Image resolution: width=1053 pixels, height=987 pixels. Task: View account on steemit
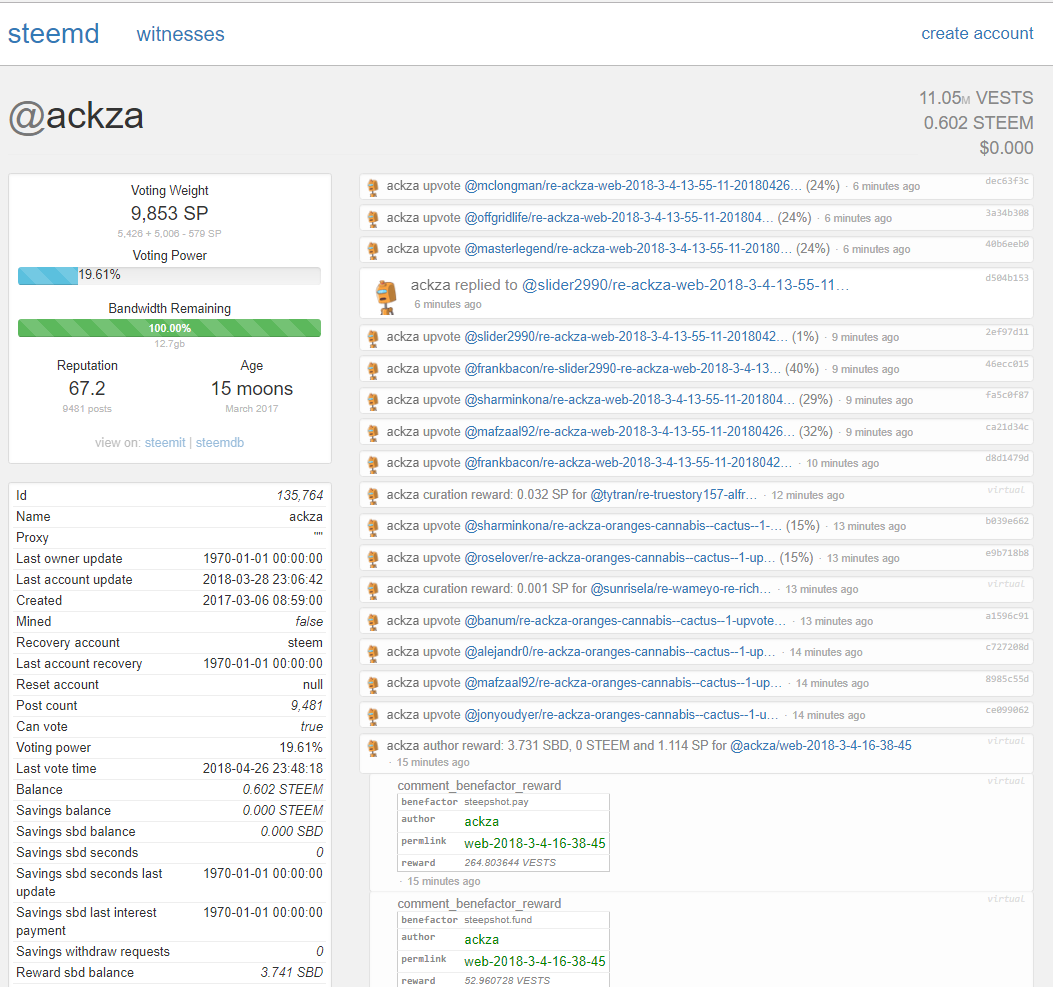[x=165, y=442]
